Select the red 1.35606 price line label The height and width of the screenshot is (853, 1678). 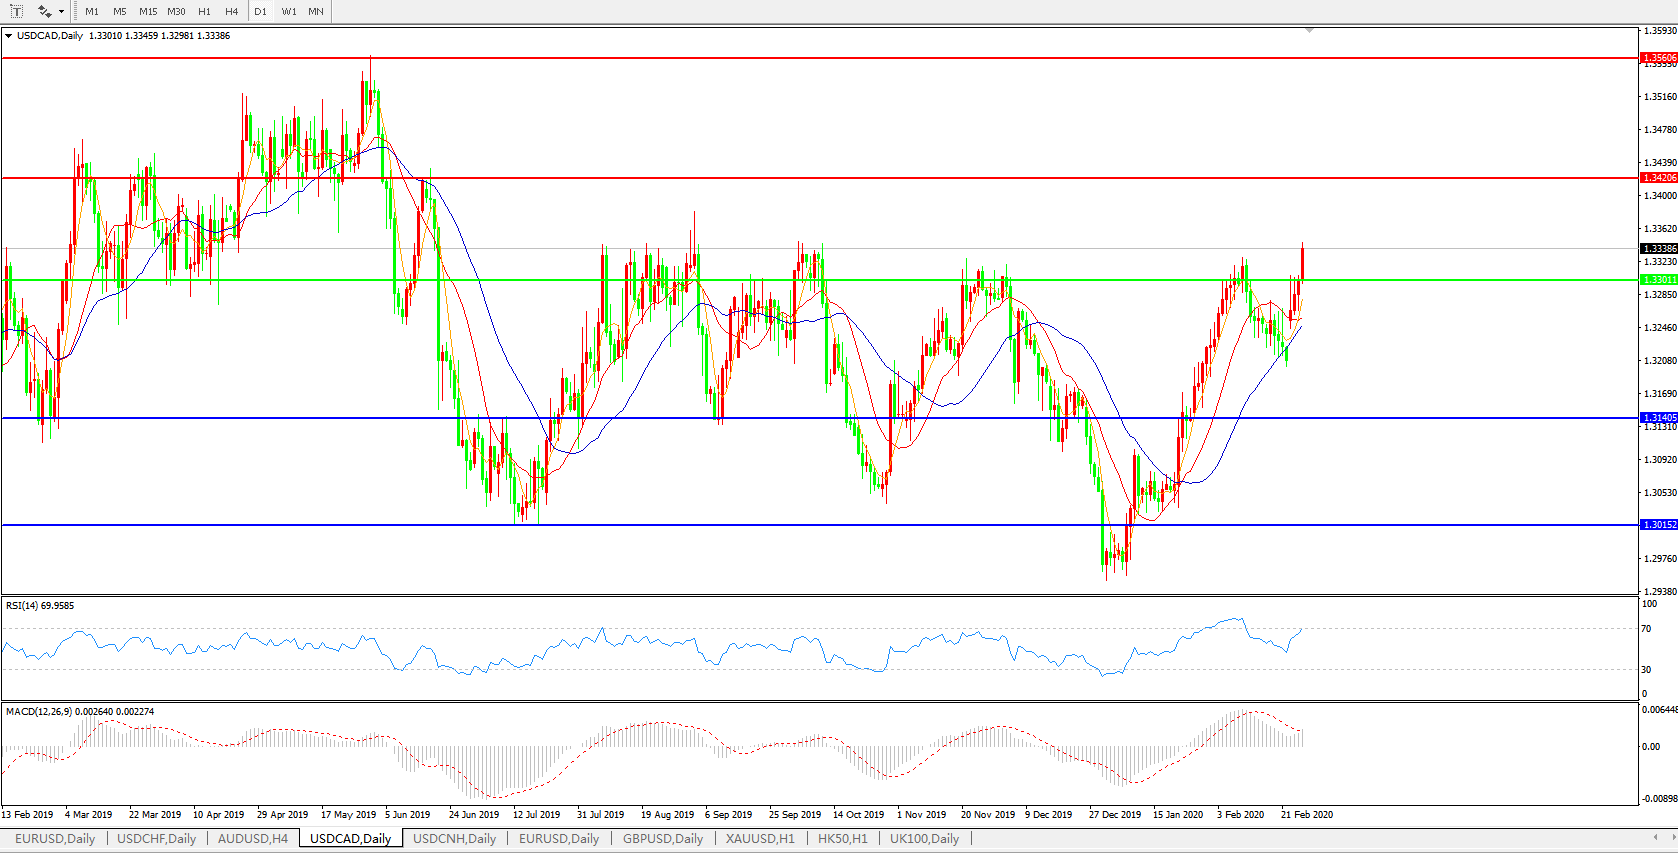[x=1659, y=58]
